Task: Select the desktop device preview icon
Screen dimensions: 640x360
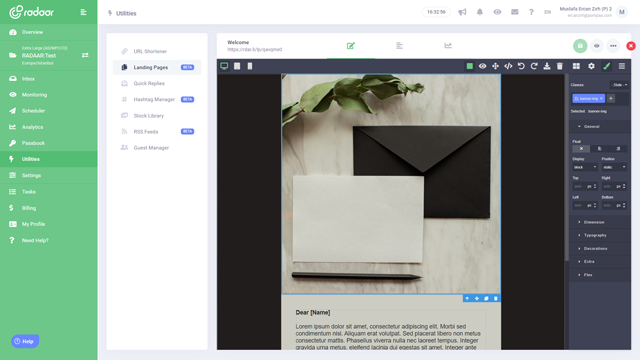Action: tap(224, 66)
